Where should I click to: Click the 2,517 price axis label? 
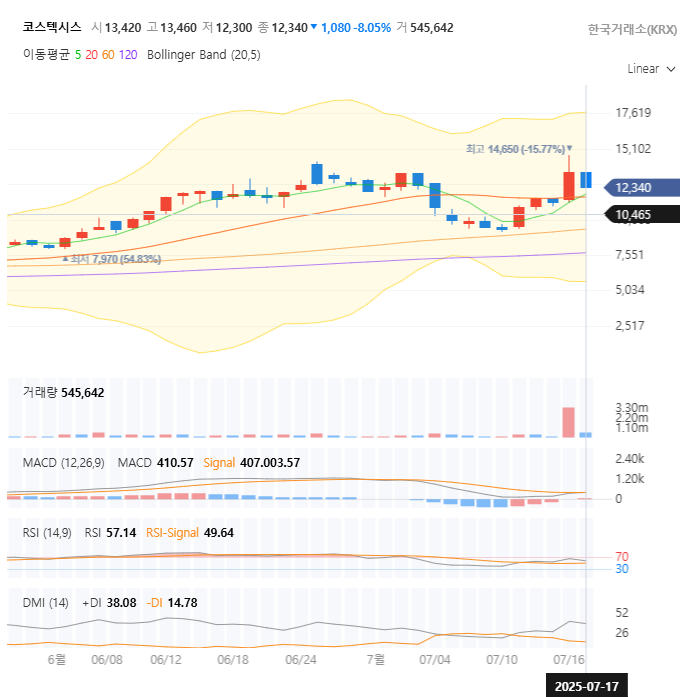tap(630, 326)
